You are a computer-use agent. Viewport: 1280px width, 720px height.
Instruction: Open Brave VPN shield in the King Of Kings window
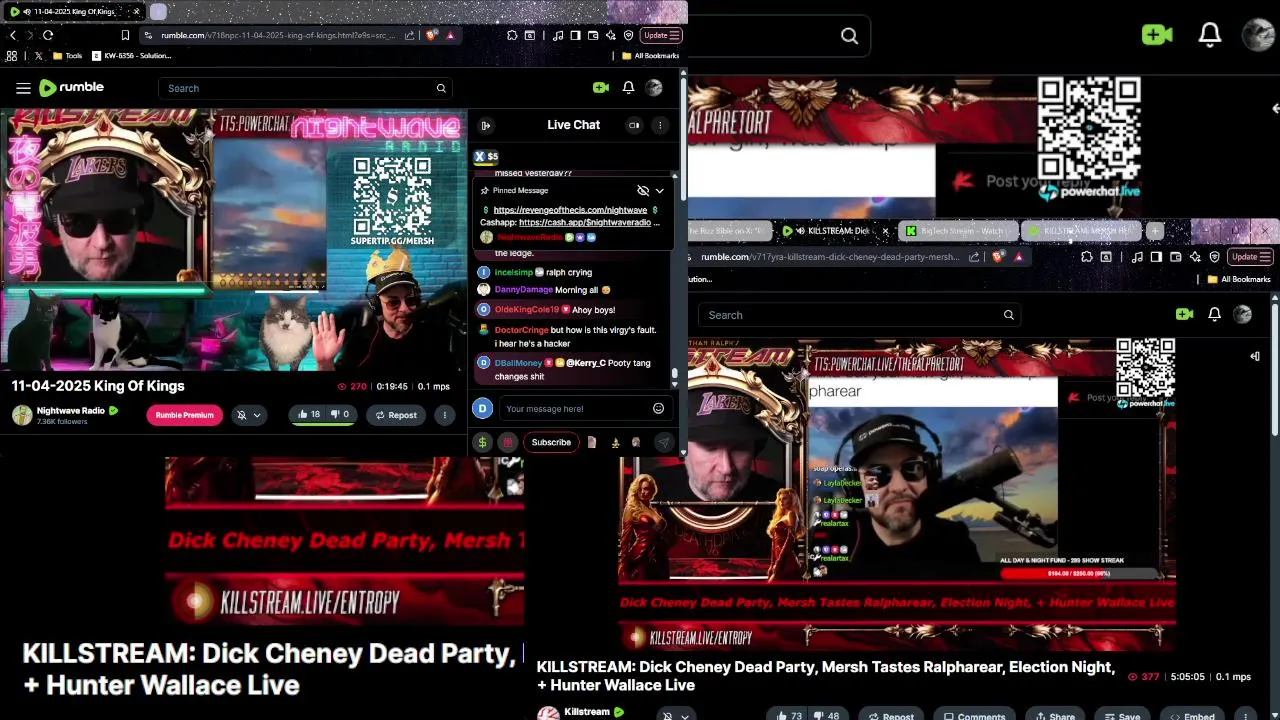pyautogui.click(x=628, y=35)
